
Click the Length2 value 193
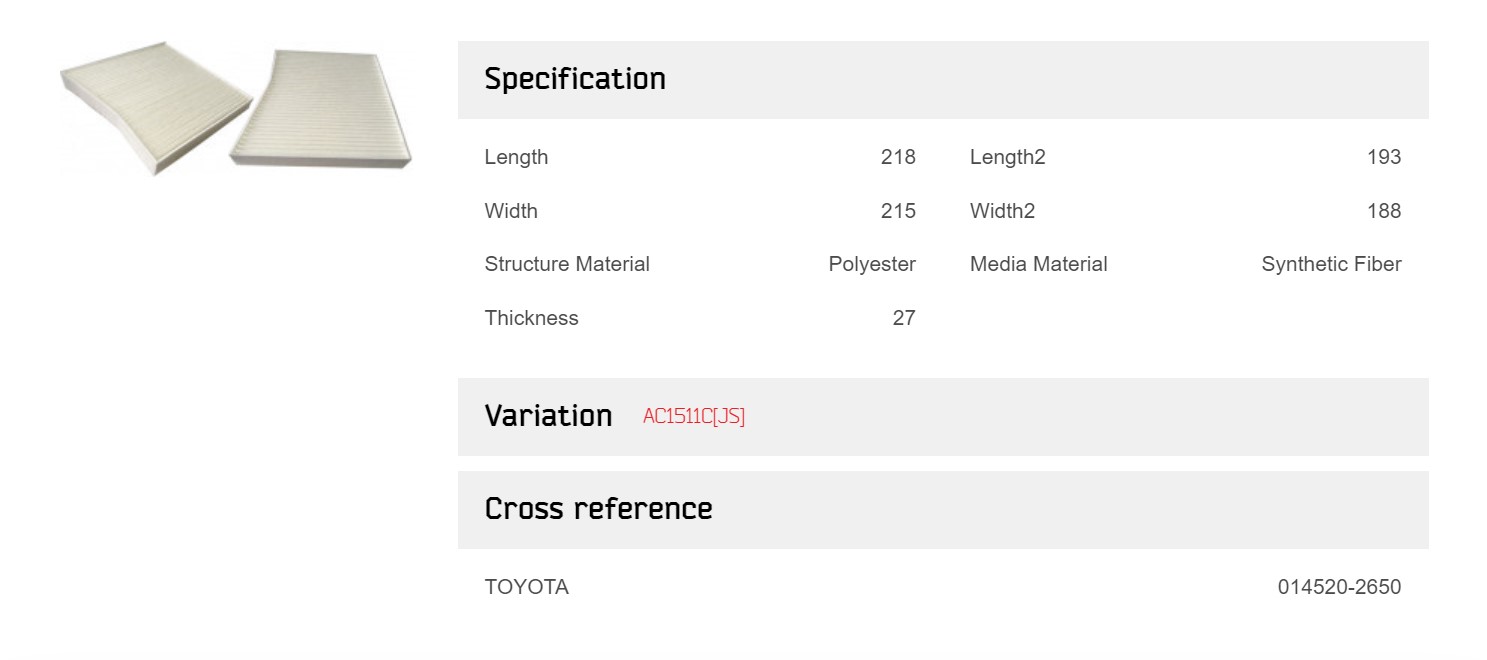(x=1384, y=157)
